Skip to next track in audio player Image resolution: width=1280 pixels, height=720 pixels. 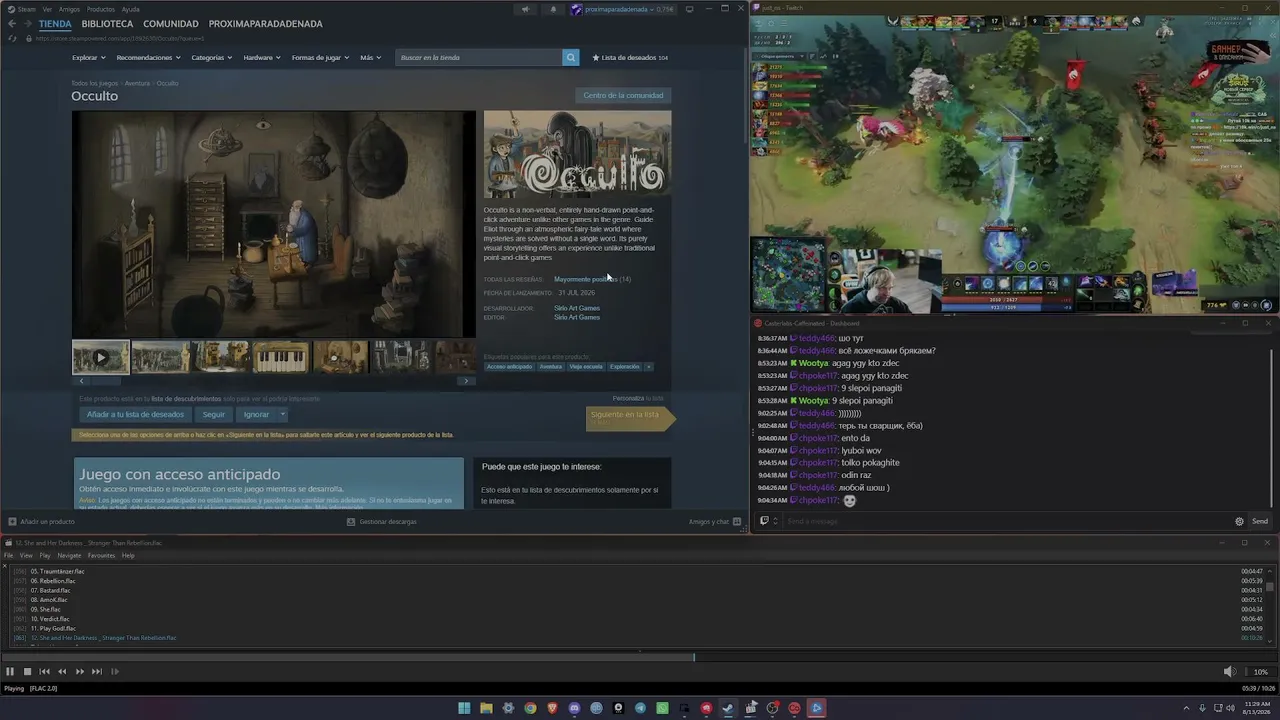point(97,672)
